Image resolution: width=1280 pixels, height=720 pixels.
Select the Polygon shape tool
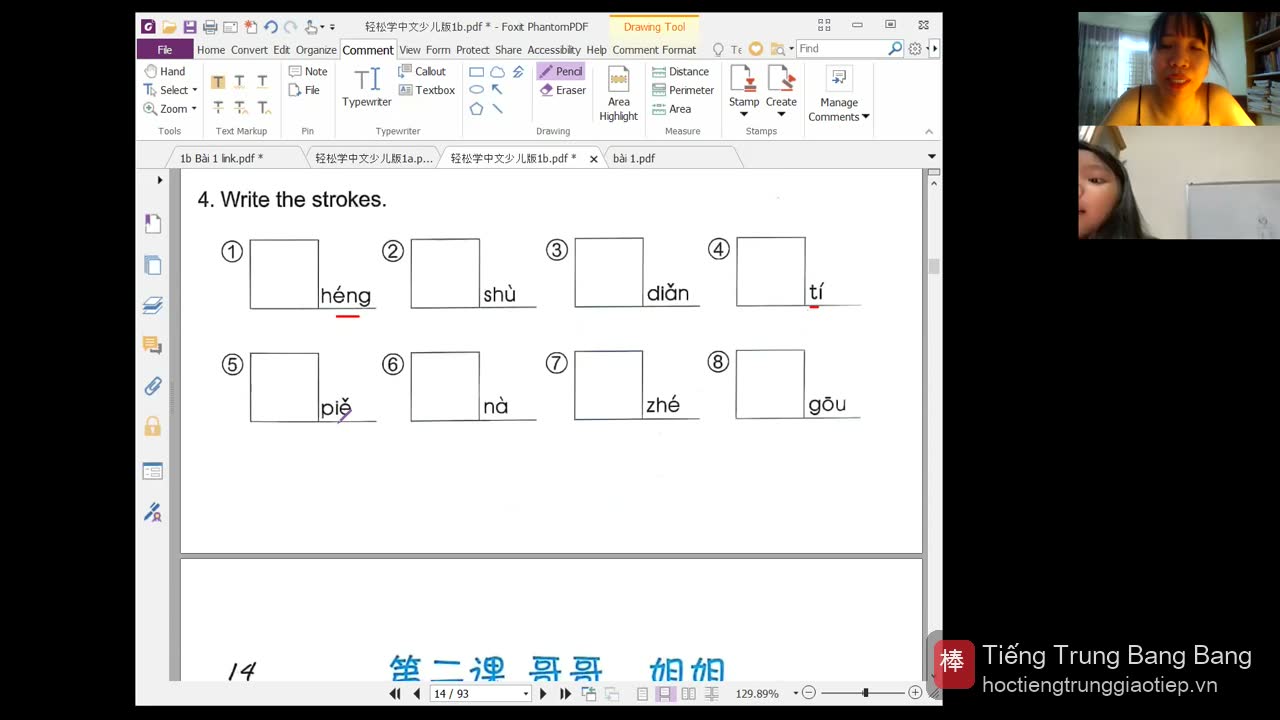point(476,108)
